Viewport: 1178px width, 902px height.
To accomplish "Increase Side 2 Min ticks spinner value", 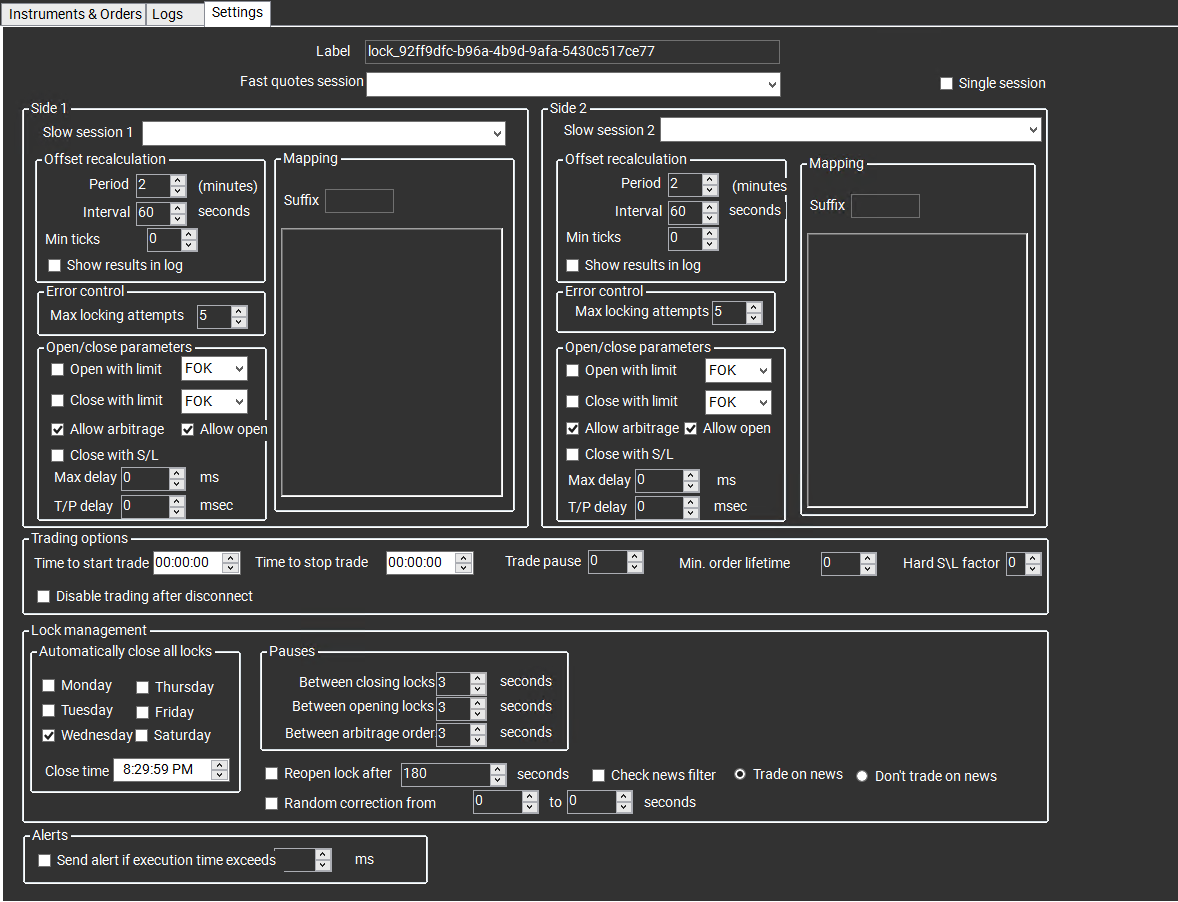I will (x=710, y=233).
